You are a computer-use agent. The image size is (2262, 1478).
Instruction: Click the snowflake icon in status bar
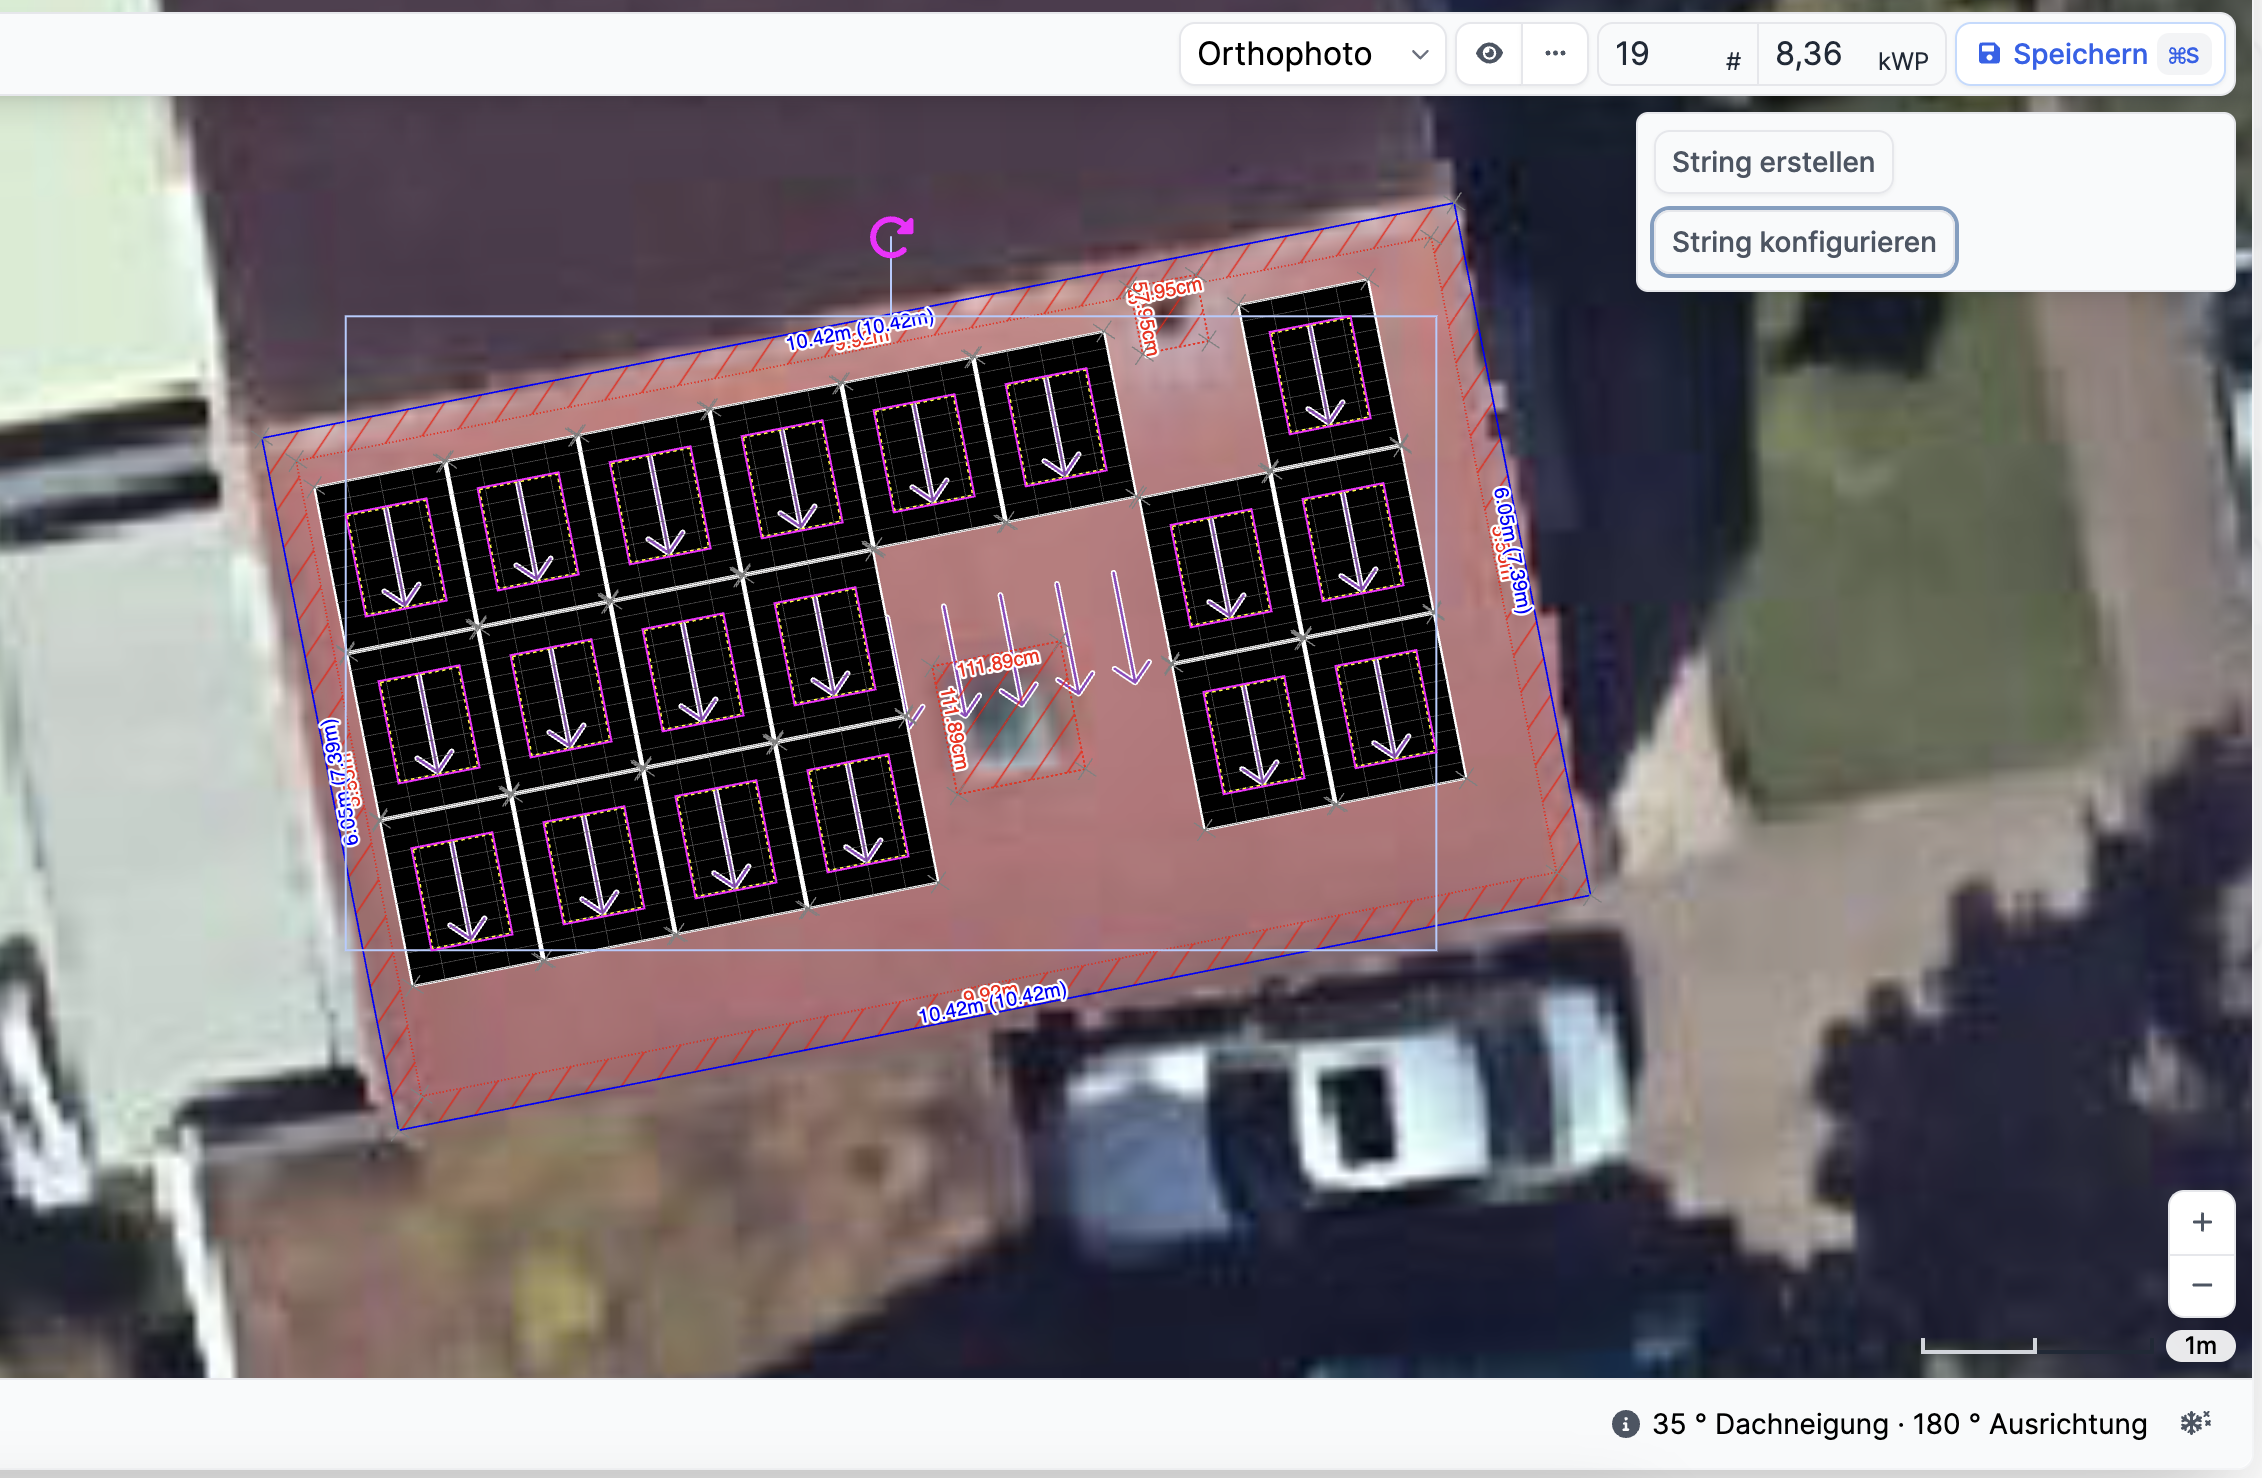click(2195, 1422)
